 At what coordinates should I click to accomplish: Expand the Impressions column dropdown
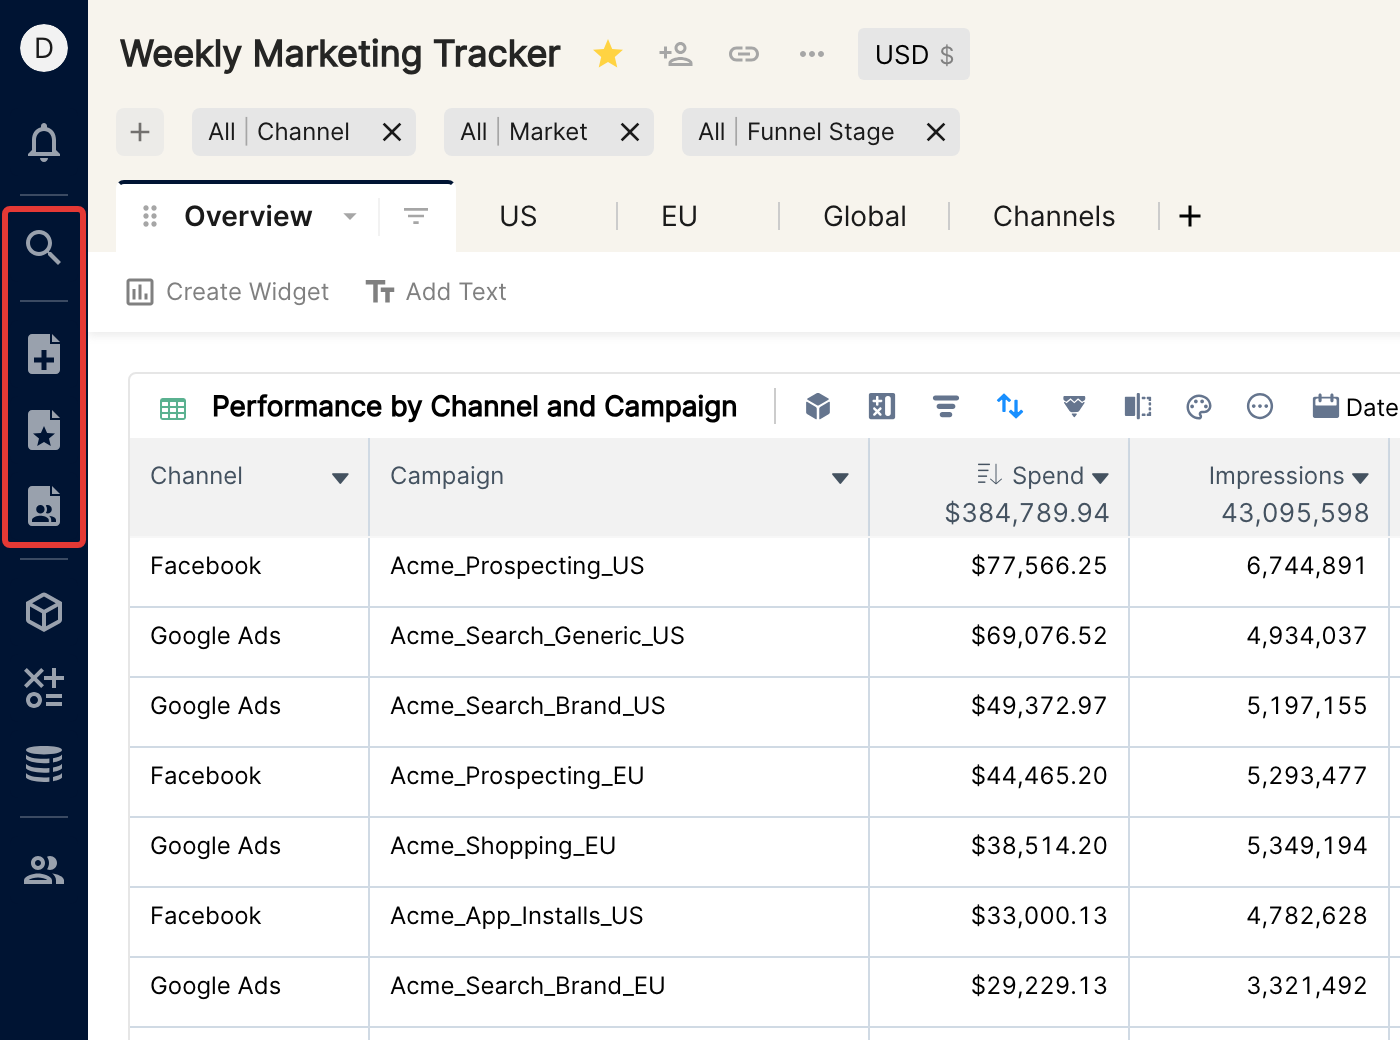pyautogui.click(x=1360, y=478)
